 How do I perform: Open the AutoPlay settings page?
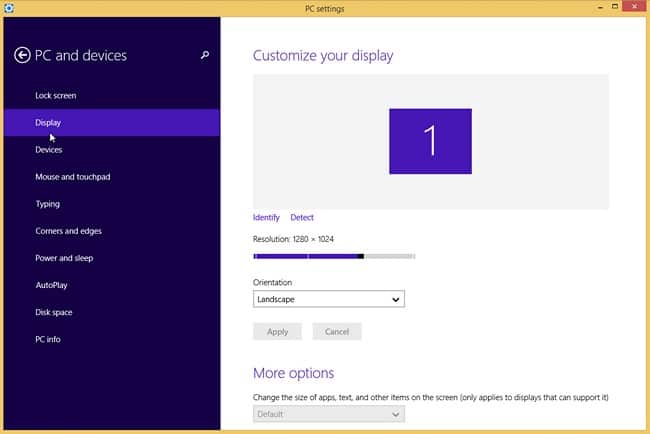pos(51,285)
